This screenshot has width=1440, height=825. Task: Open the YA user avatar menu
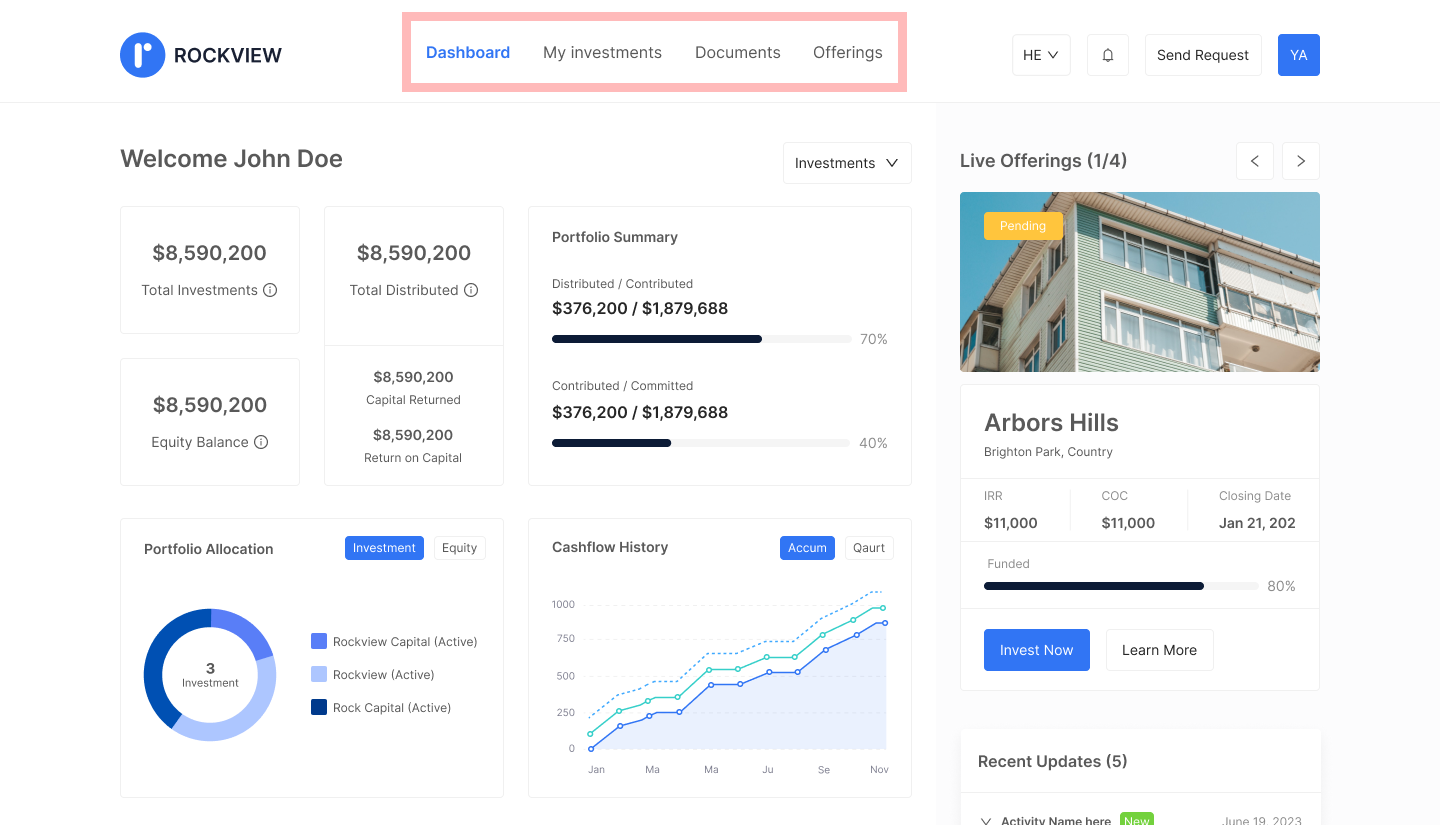(x=1299, y=55)
